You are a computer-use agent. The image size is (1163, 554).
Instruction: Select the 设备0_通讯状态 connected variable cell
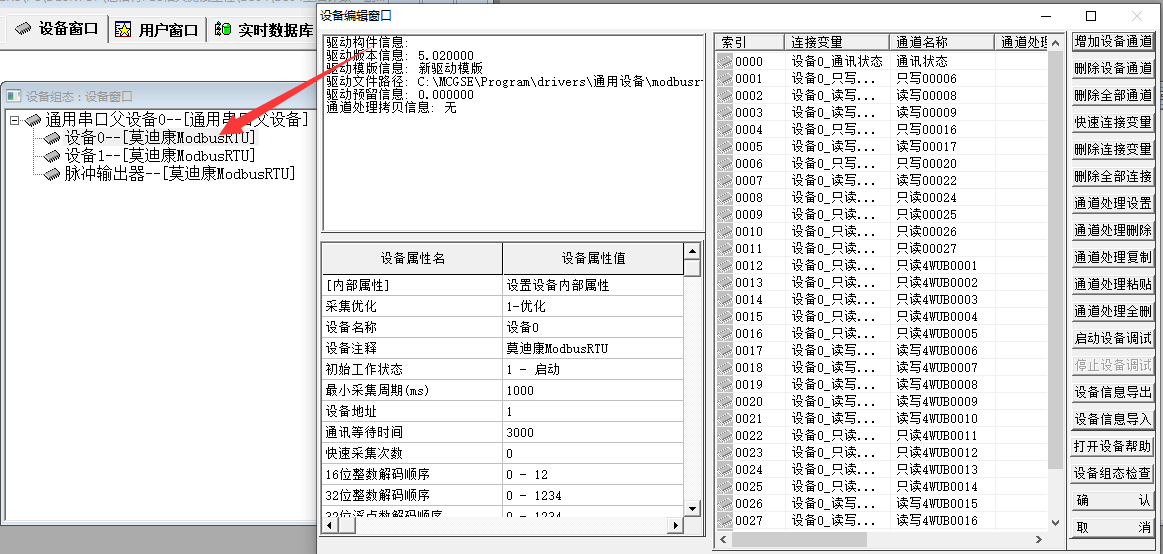pyautogui.click(x=837, y=62)
